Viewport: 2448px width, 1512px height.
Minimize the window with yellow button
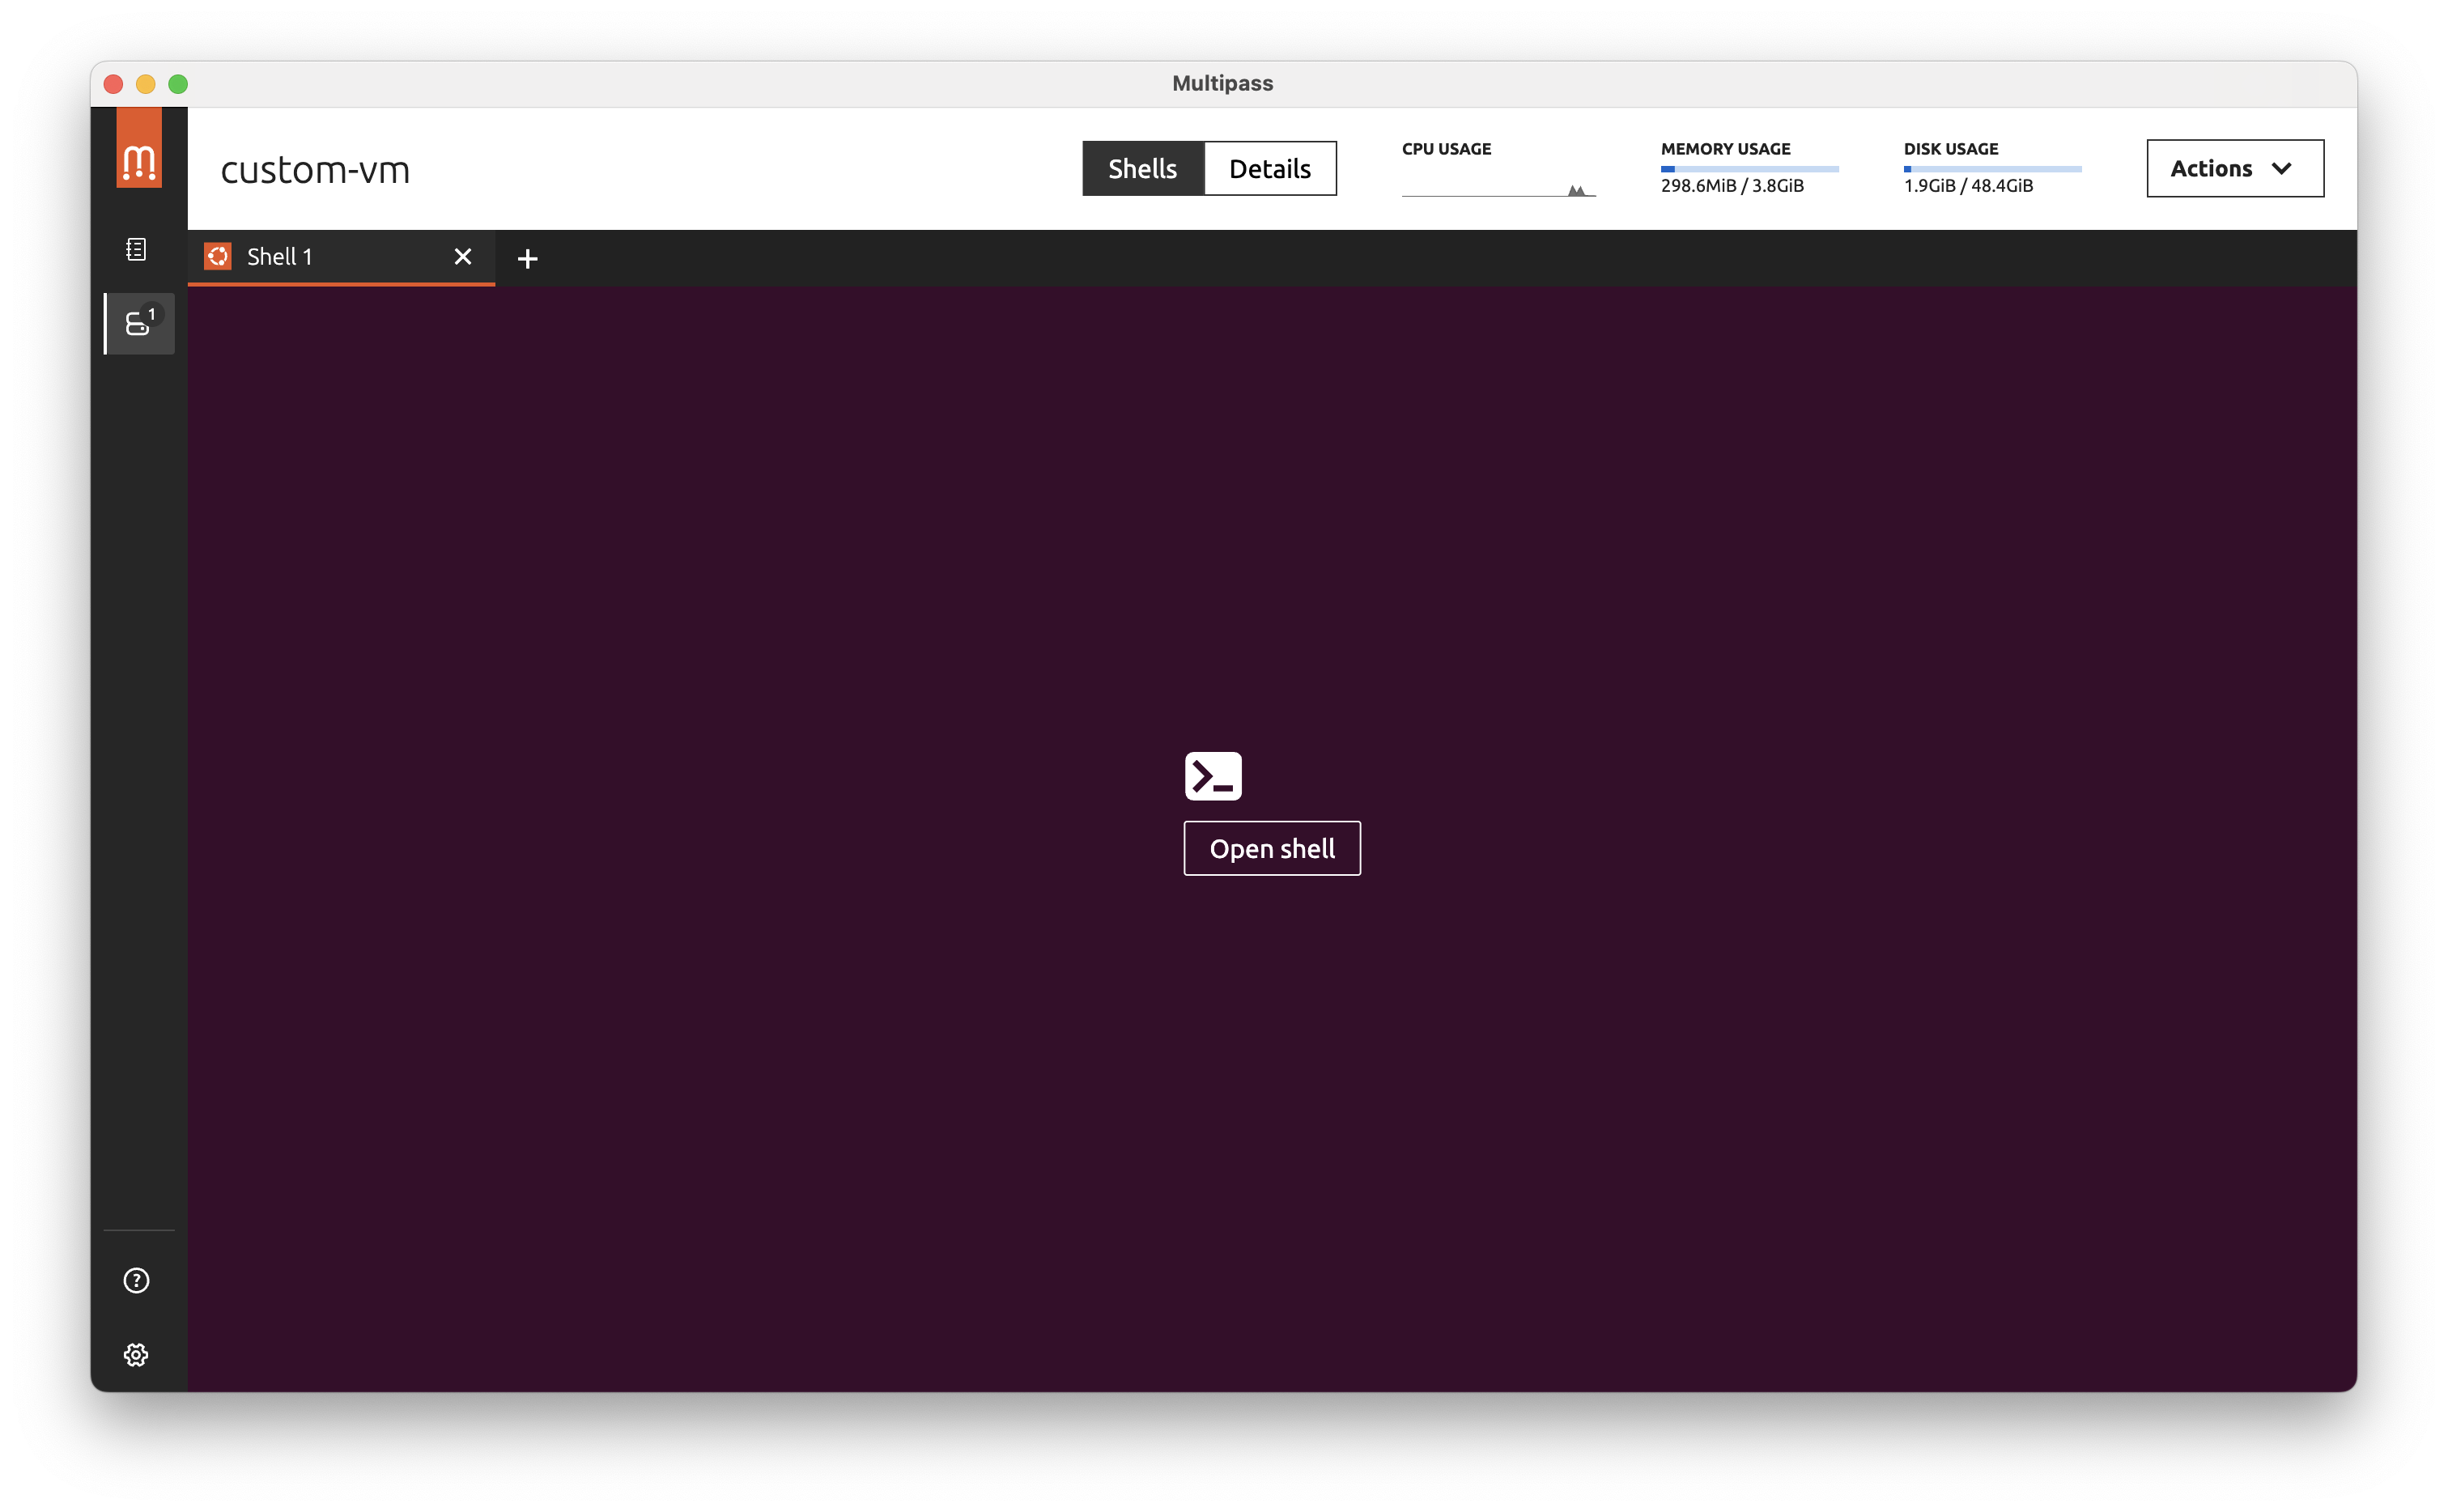tap(146, 84)
